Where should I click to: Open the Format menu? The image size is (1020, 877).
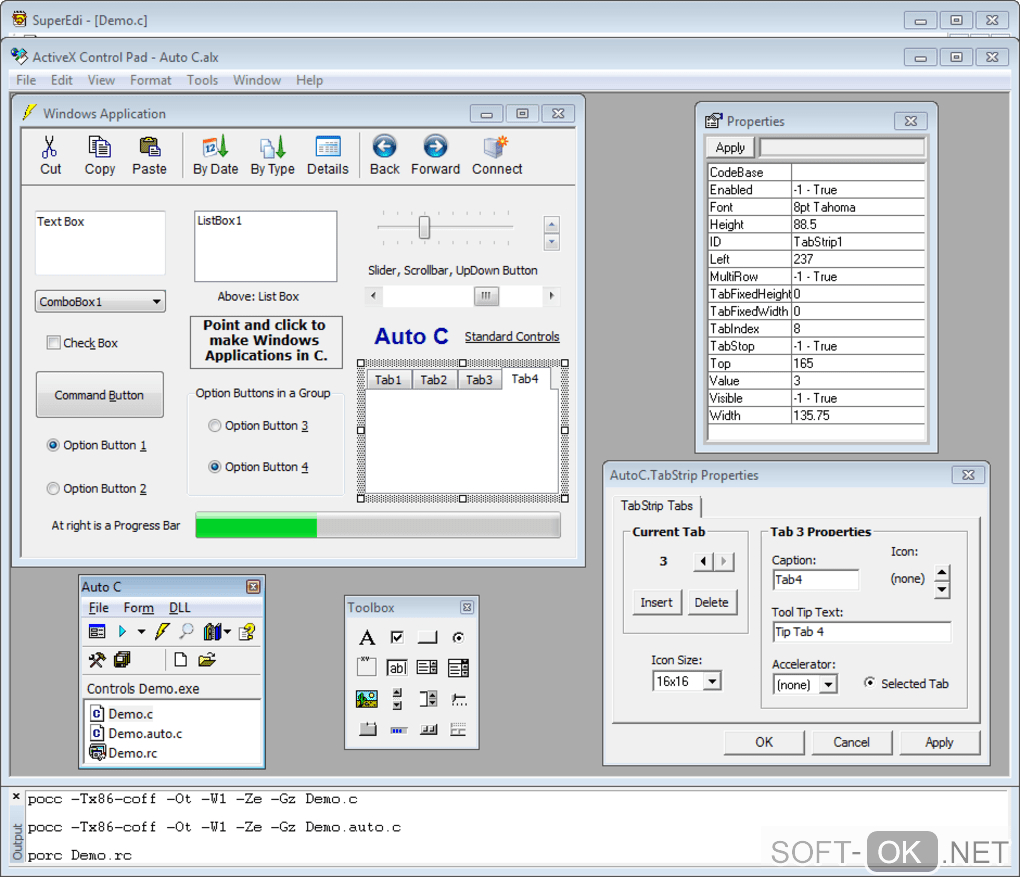[x=150, y=80]
